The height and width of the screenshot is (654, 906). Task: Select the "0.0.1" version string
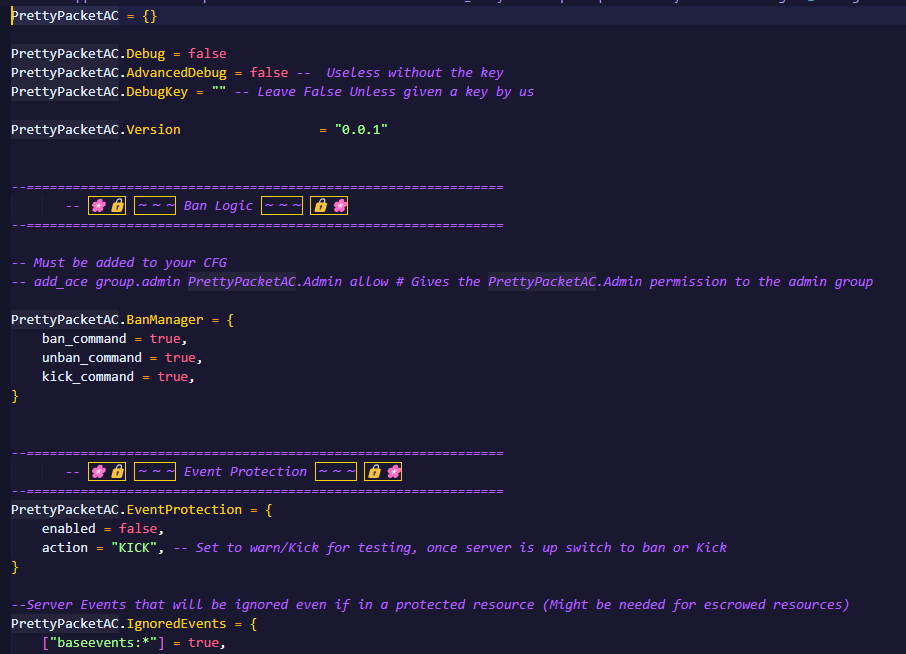[361, 130]
